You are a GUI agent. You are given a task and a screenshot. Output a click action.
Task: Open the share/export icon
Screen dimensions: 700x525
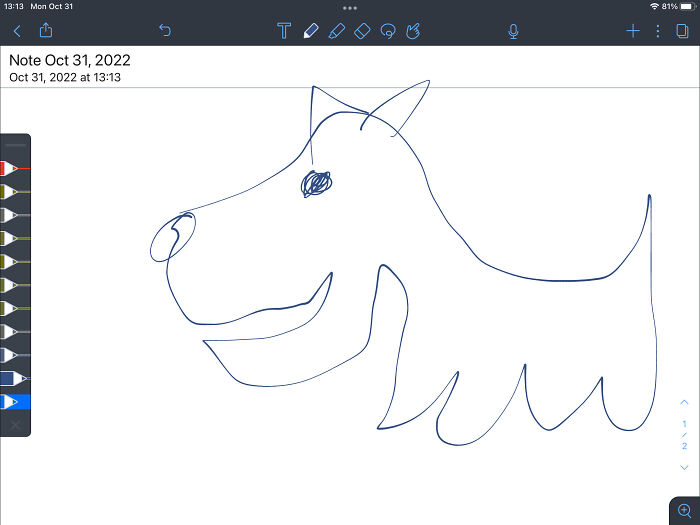[45, 31]
